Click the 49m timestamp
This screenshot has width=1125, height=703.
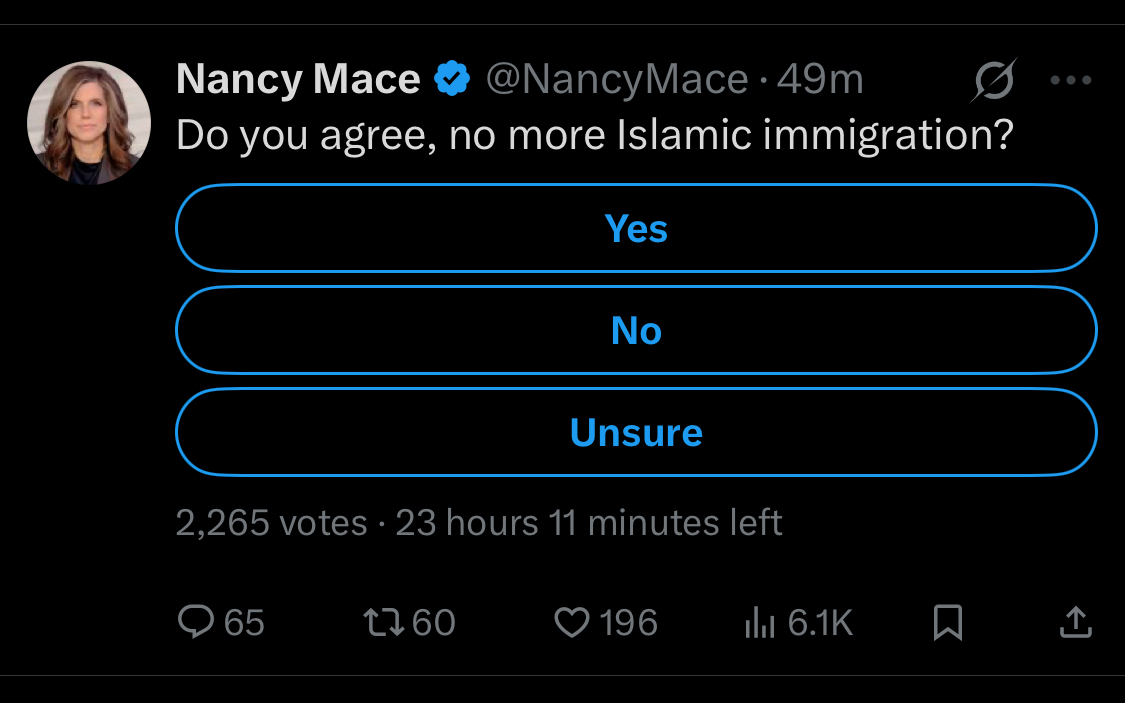click(820, 80)
